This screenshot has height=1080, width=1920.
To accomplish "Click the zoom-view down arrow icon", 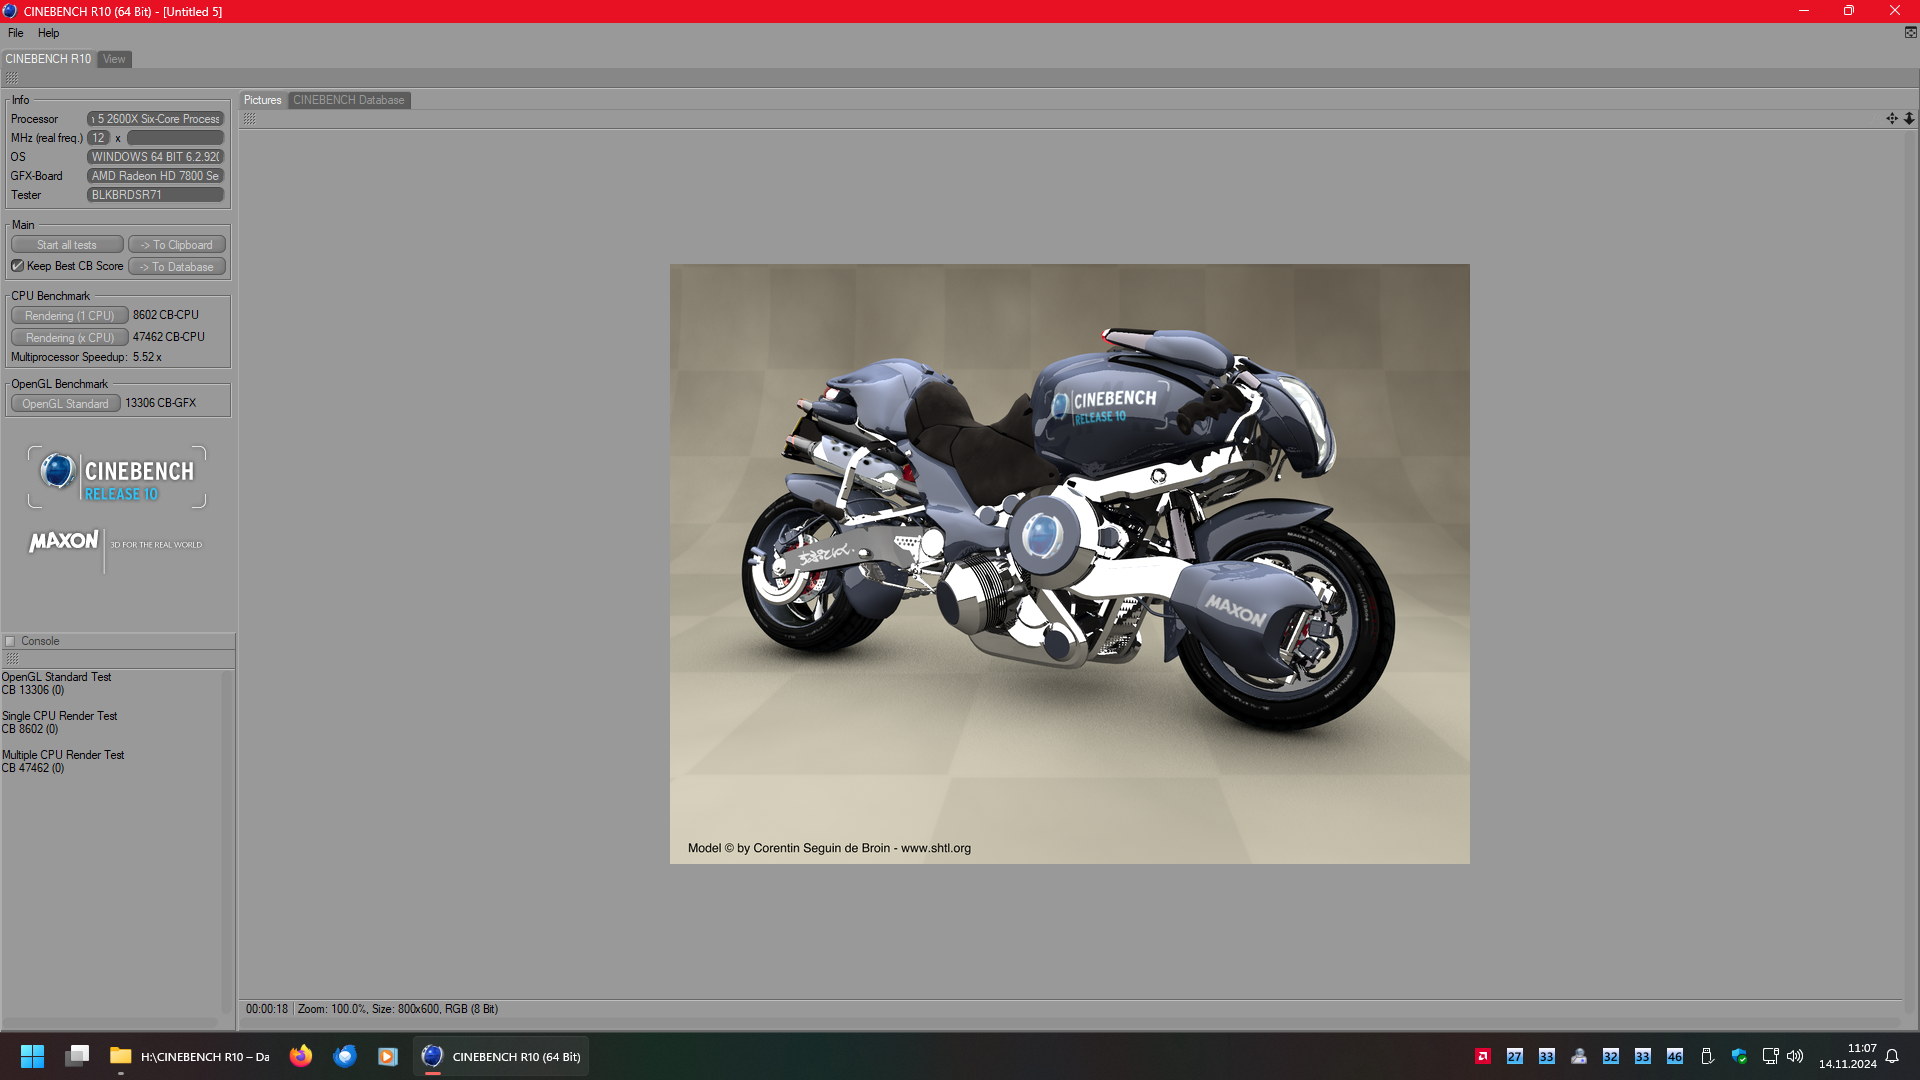I will coord(1908,118).
